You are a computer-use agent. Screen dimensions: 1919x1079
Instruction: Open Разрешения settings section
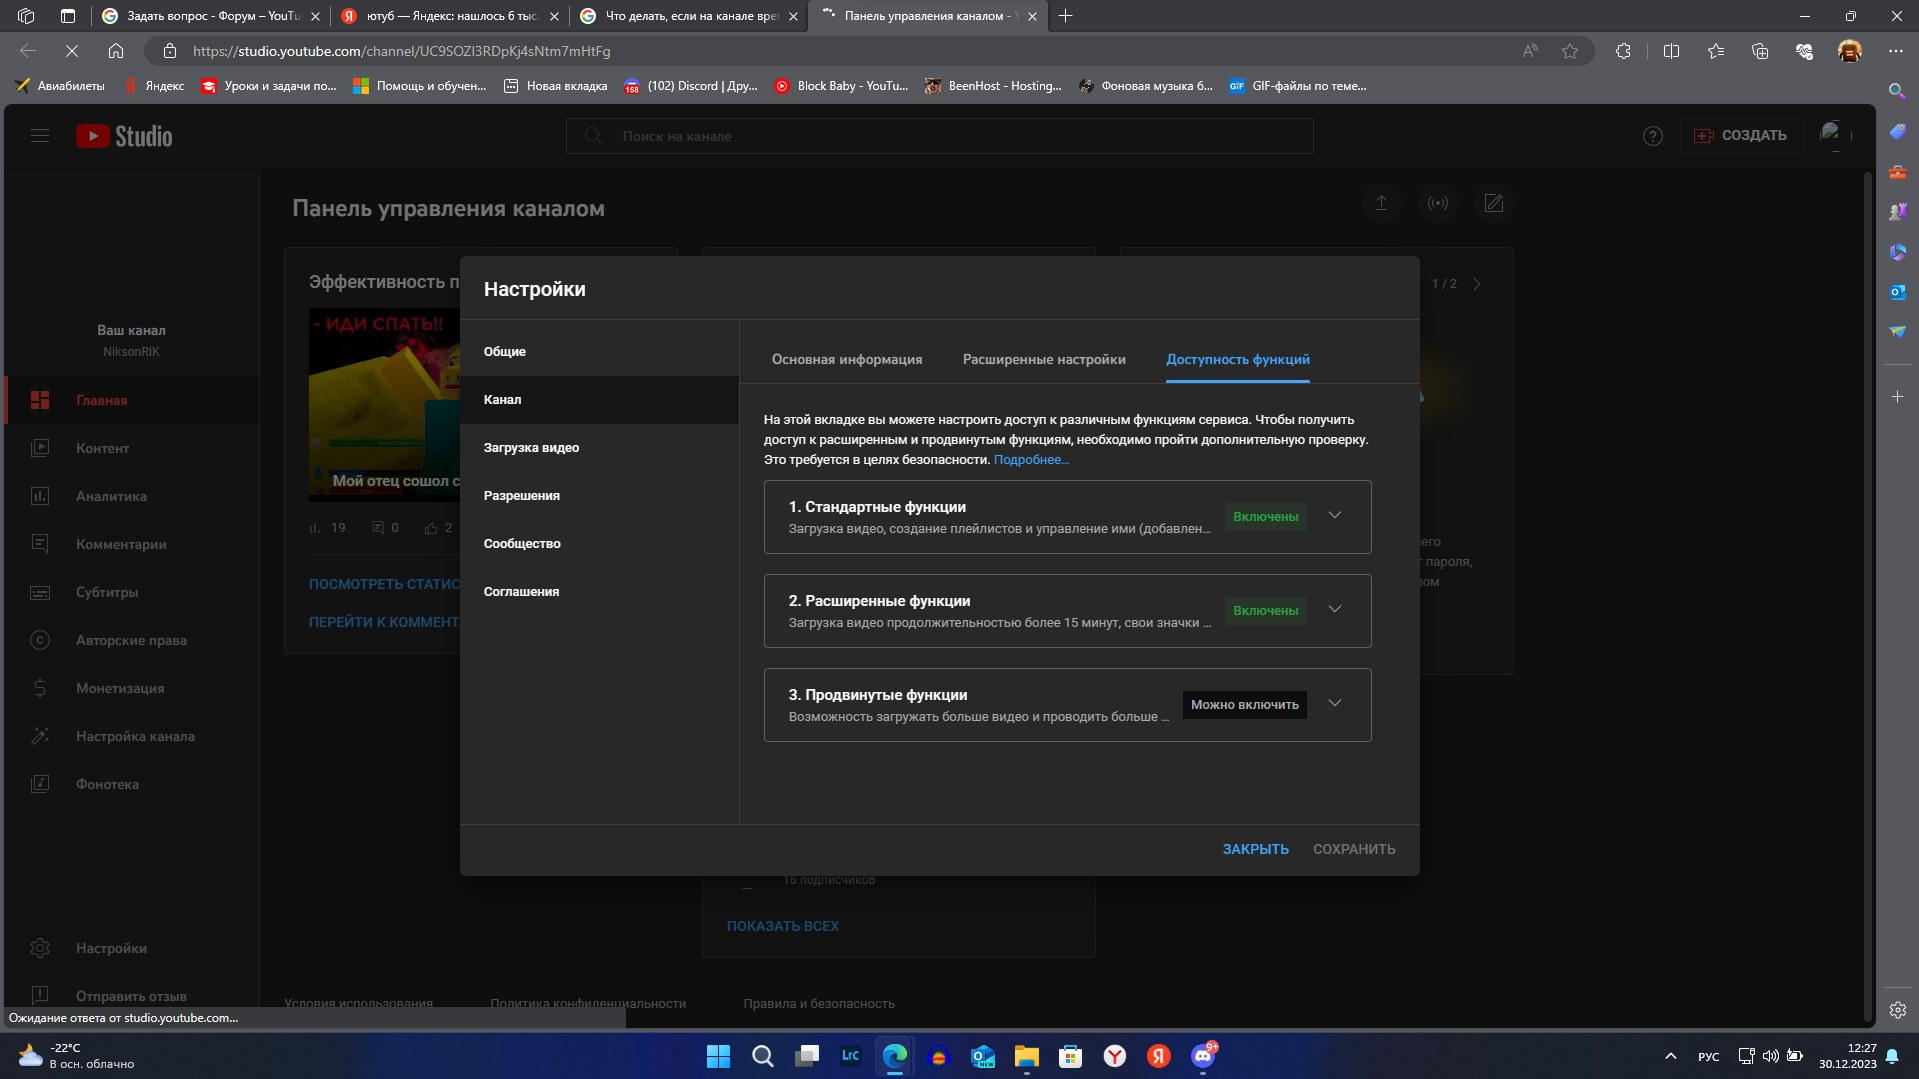coord(599,496)
